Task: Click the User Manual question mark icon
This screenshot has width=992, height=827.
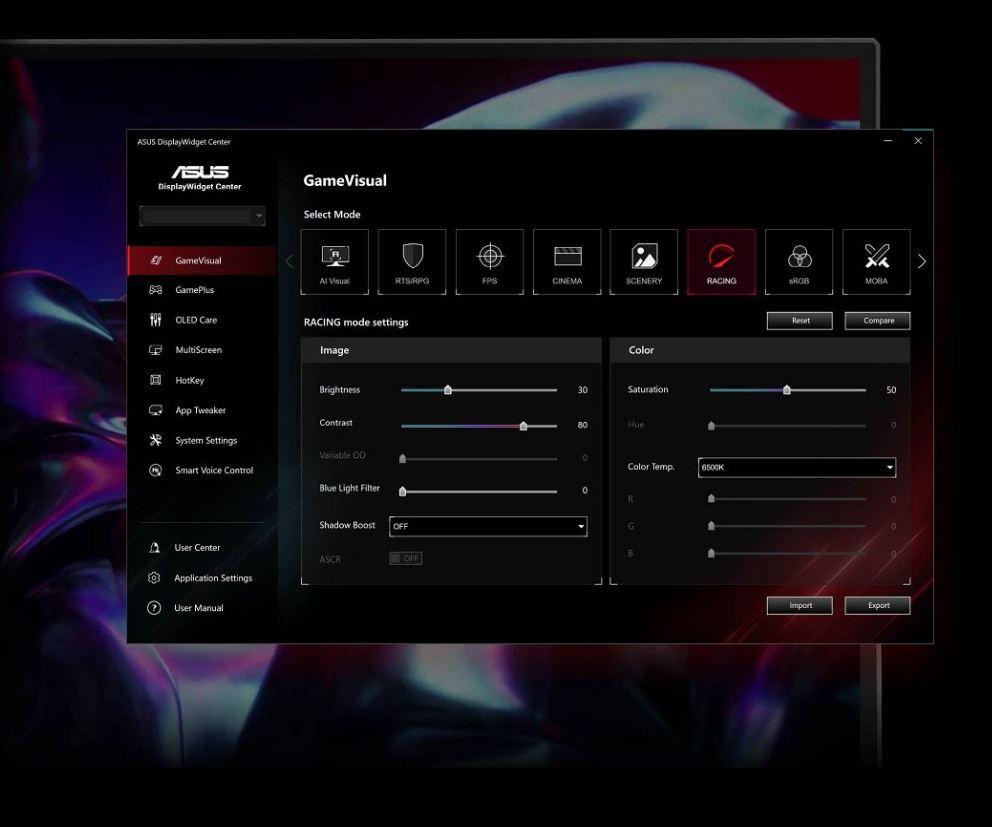Action: coord(154,607)
